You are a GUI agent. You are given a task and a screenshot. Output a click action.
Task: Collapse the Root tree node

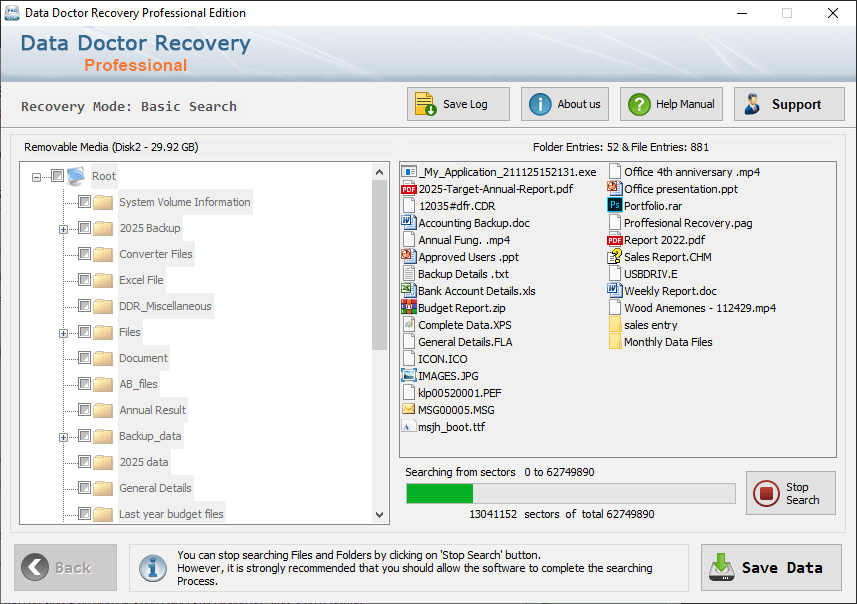point(36,177)
